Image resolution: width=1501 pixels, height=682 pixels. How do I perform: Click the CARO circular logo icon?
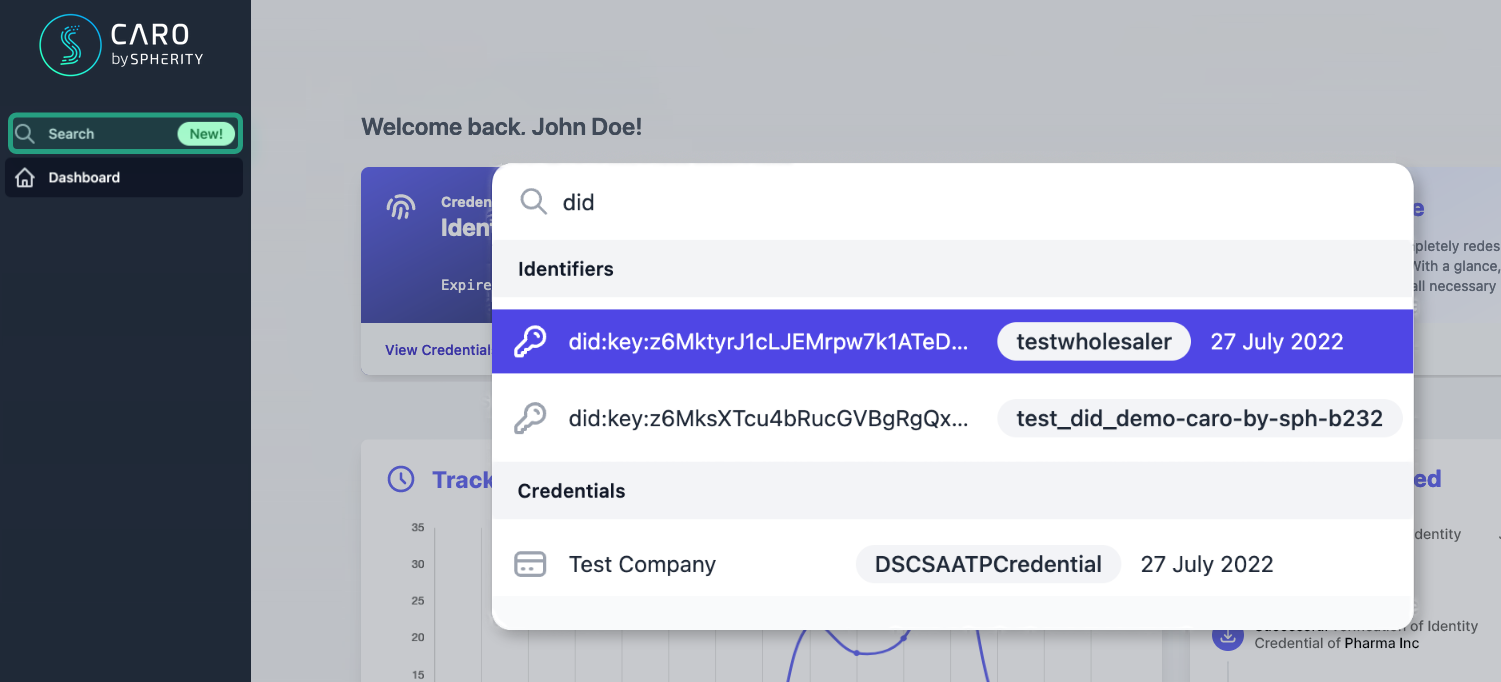70,45
